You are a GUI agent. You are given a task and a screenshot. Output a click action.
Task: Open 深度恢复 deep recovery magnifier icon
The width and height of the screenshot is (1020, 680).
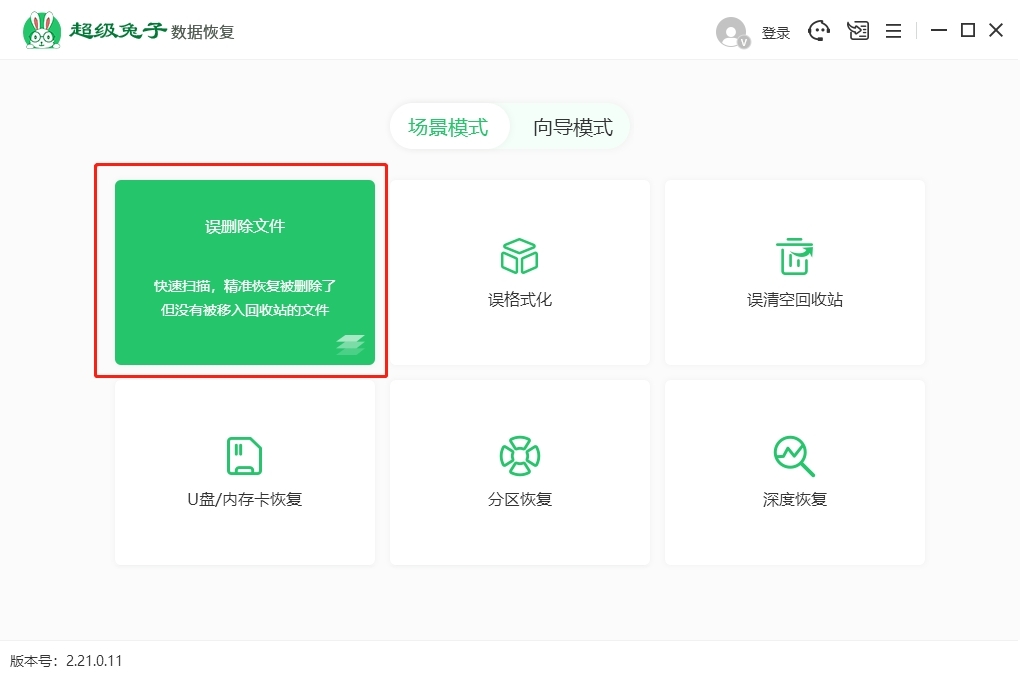(x=793, y=455)
